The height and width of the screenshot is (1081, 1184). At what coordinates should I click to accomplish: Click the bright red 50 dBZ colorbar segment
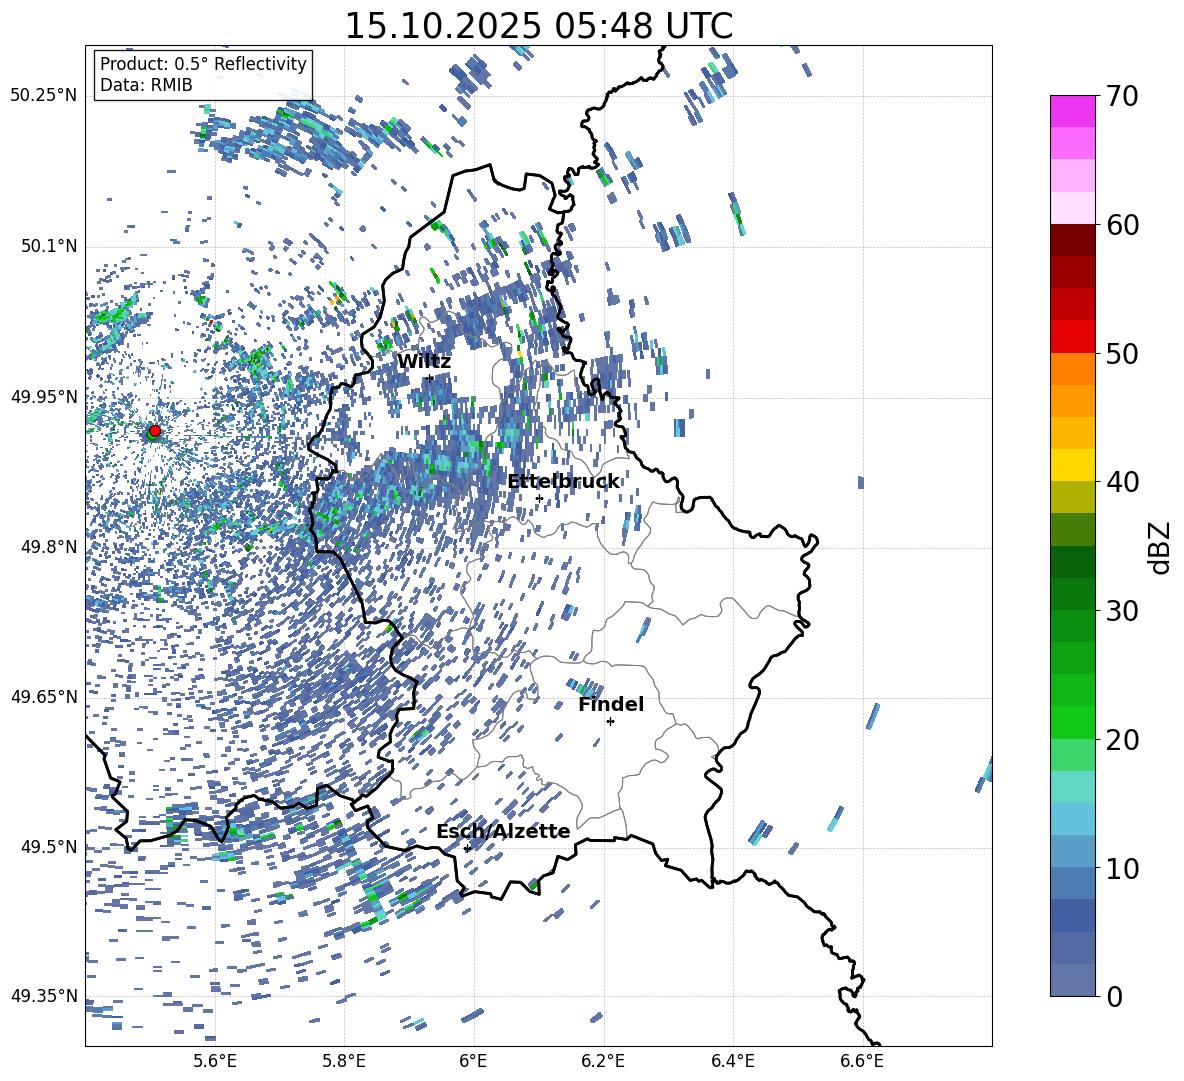[1072, 337]
